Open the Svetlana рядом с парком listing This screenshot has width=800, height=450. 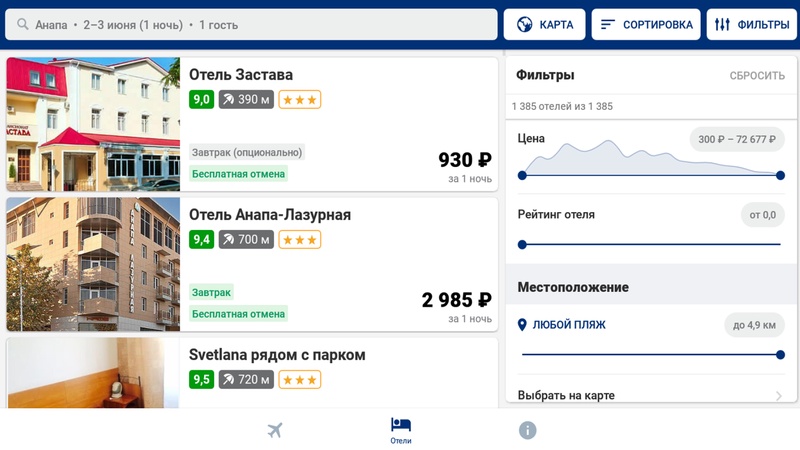[x=277, y=355]
